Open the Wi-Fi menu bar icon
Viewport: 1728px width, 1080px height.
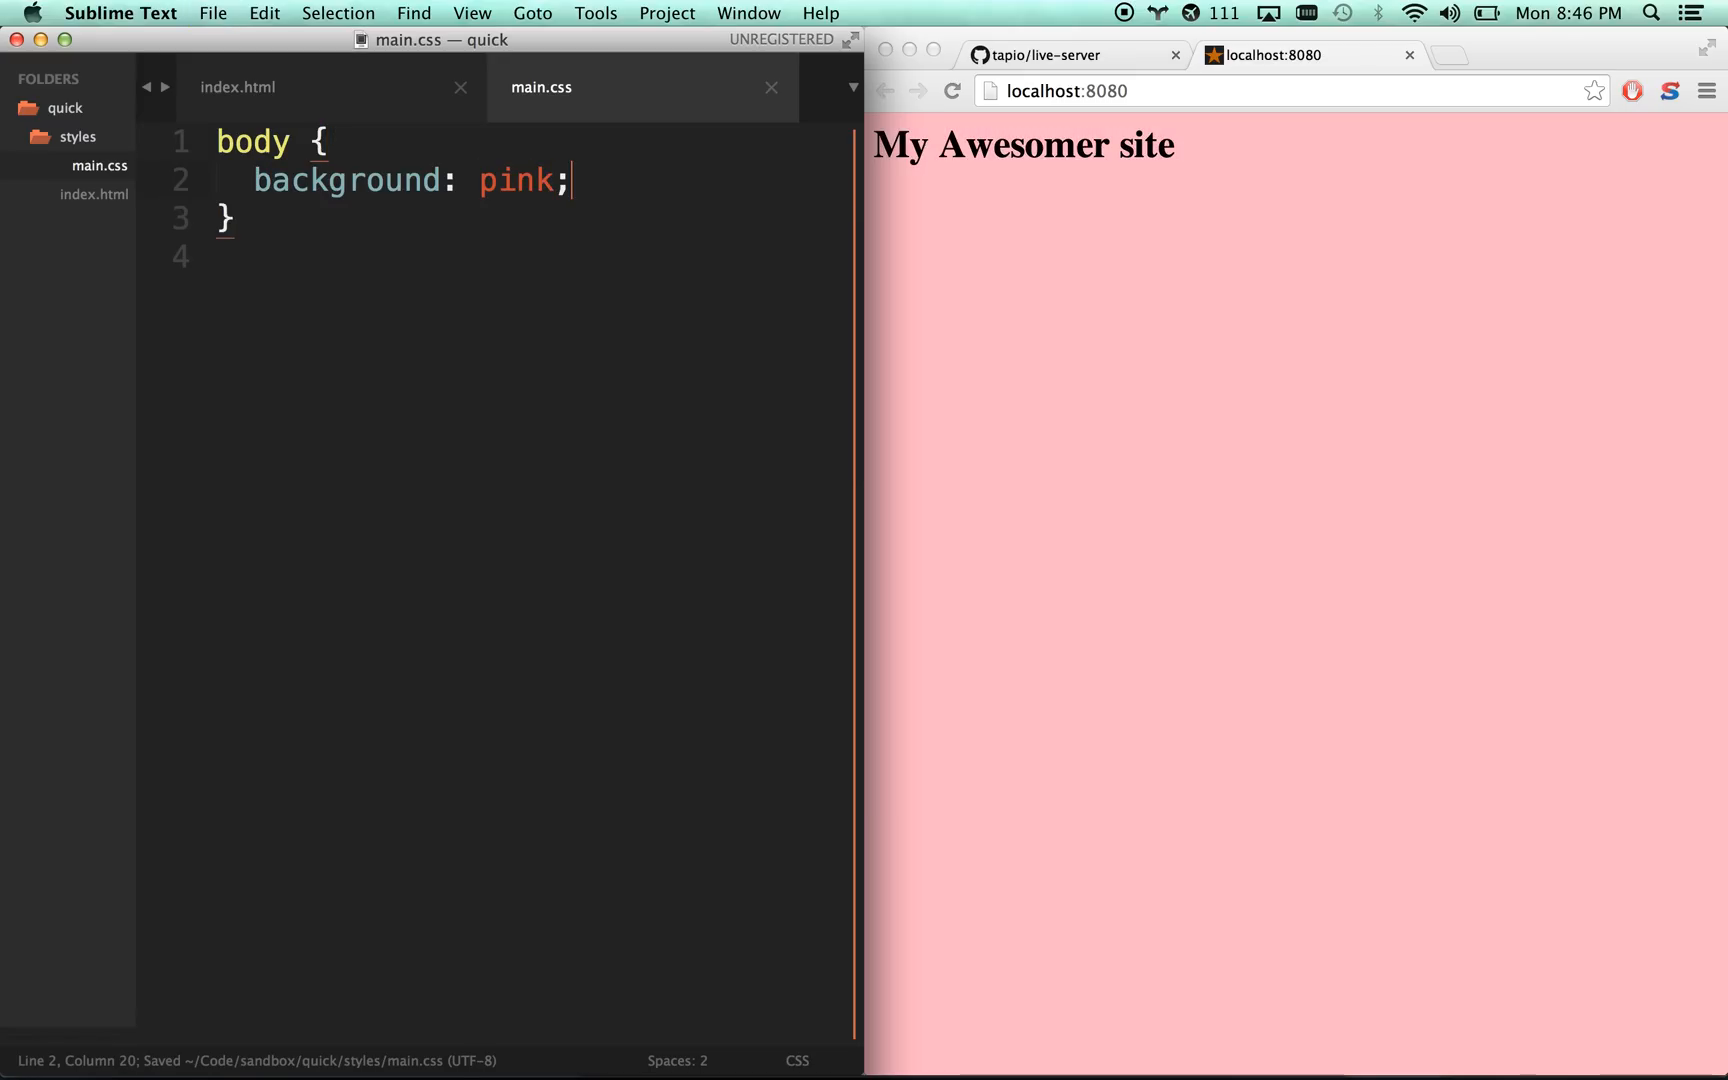pos(1414,13)
